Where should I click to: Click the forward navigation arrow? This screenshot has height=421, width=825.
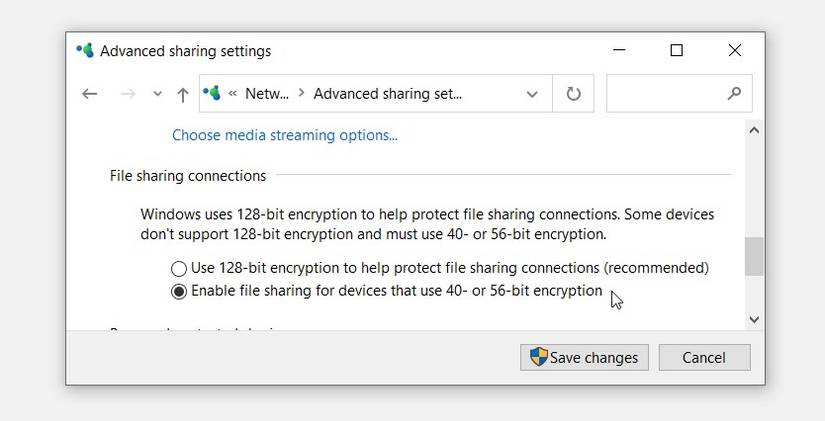[127, 94]
